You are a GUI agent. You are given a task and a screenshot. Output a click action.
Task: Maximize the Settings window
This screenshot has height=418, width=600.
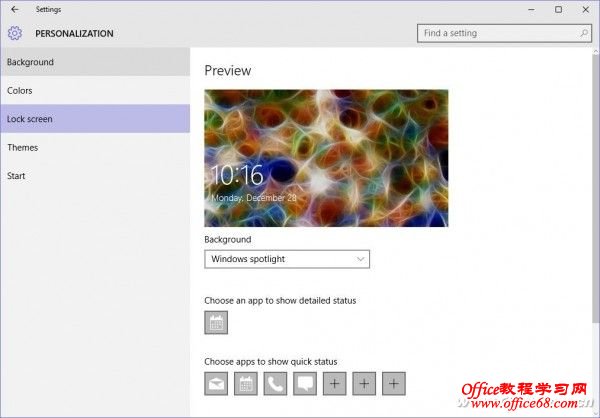click(559, 10)
